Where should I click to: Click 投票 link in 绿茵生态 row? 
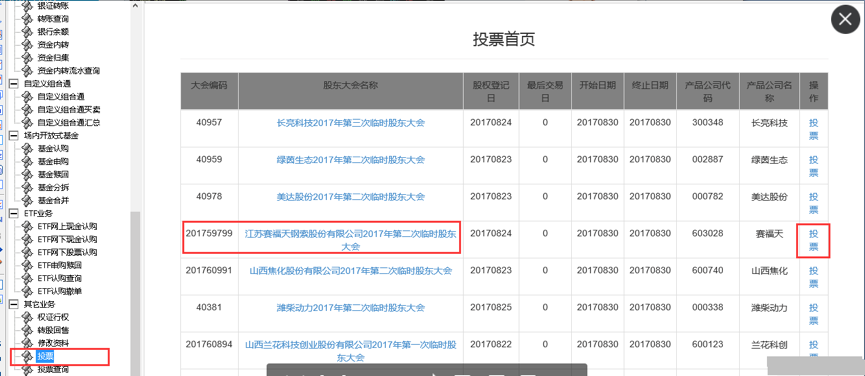[814, 166]
